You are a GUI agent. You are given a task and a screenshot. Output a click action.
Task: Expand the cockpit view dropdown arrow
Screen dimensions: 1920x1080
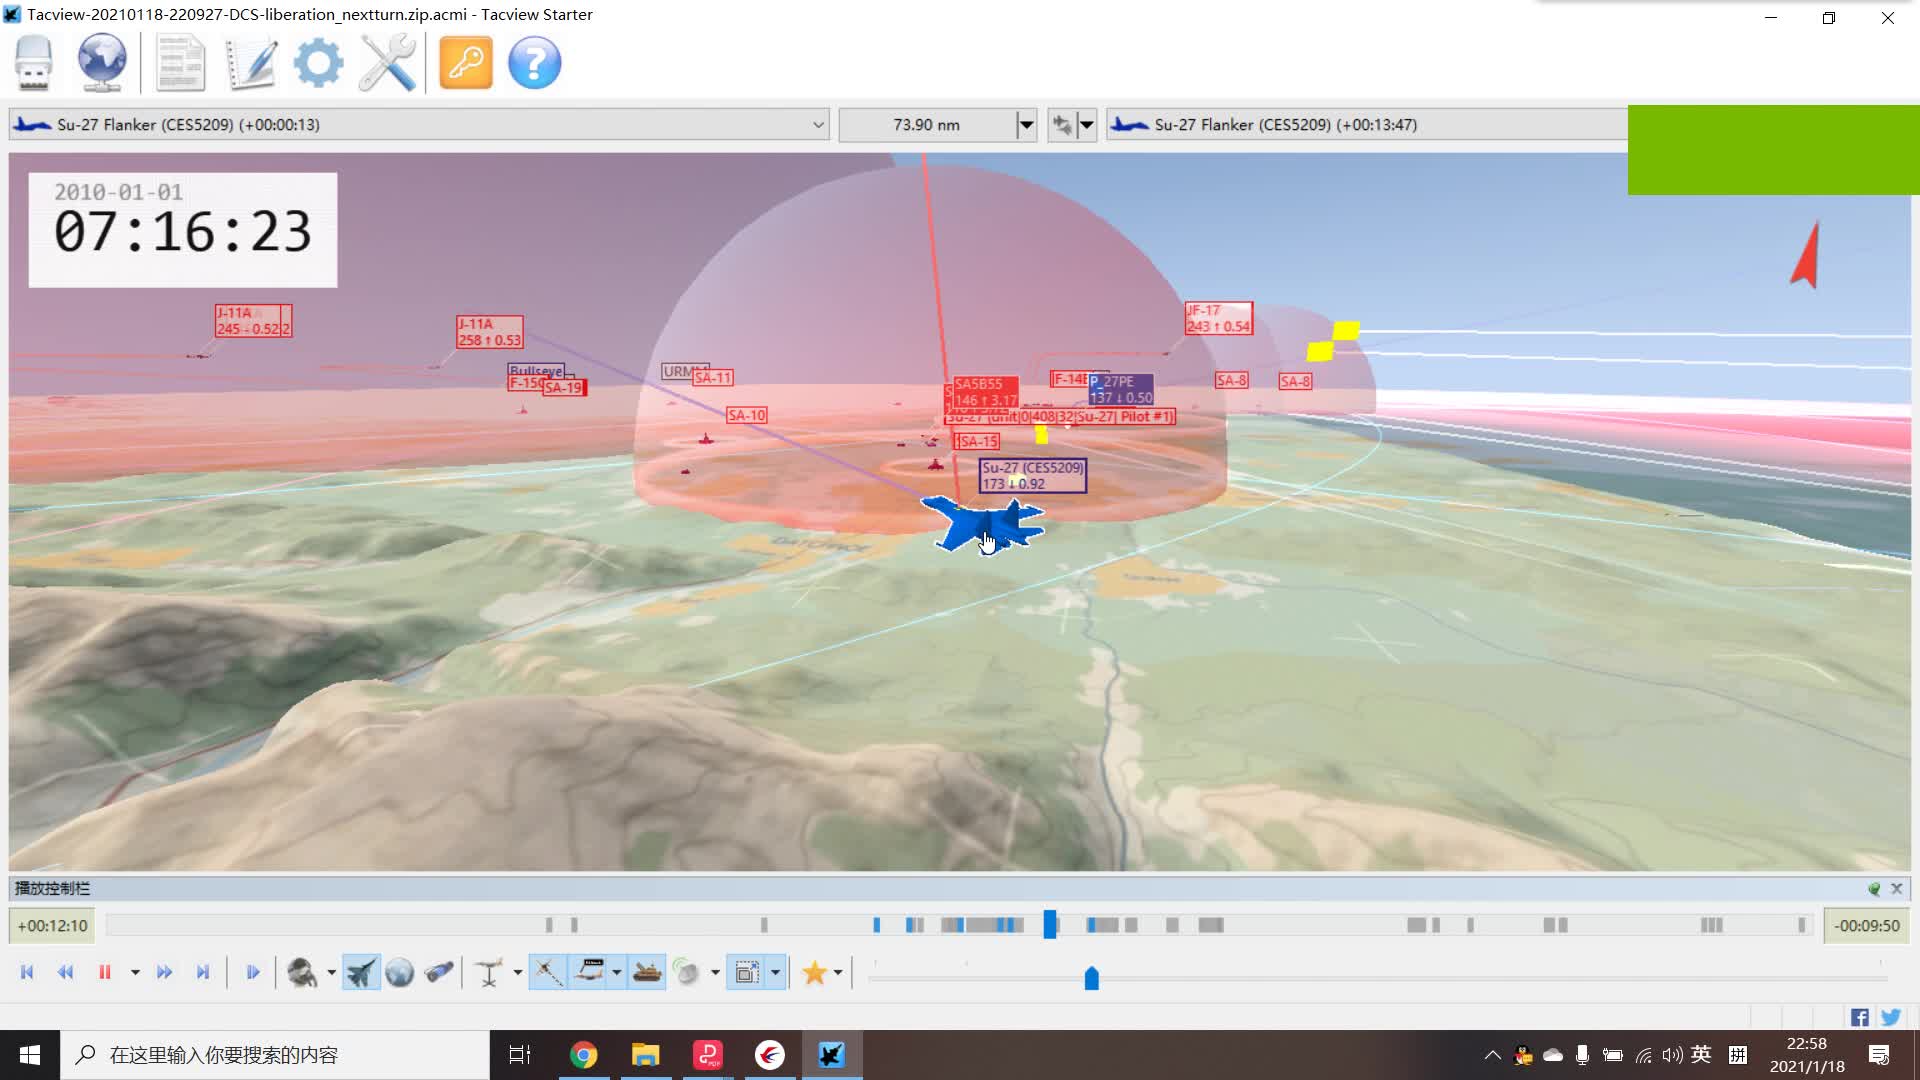pyautogui.click(x=331, y=972)
